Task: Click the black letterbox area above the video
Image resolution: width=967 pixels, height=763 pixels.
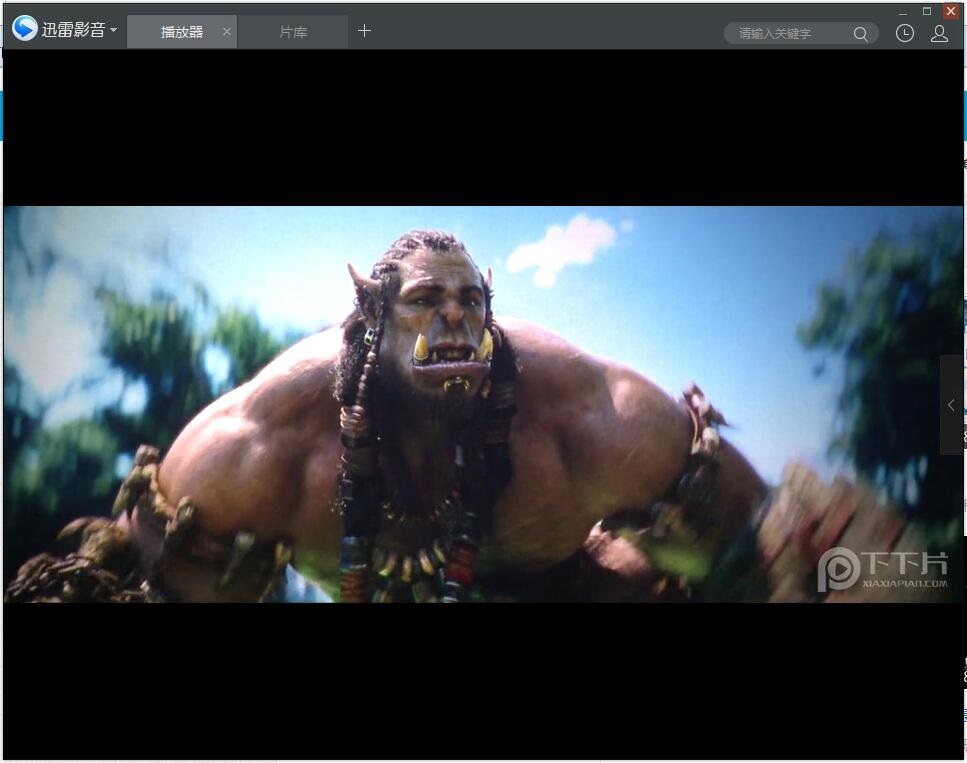Action: (x=480, y=127)
